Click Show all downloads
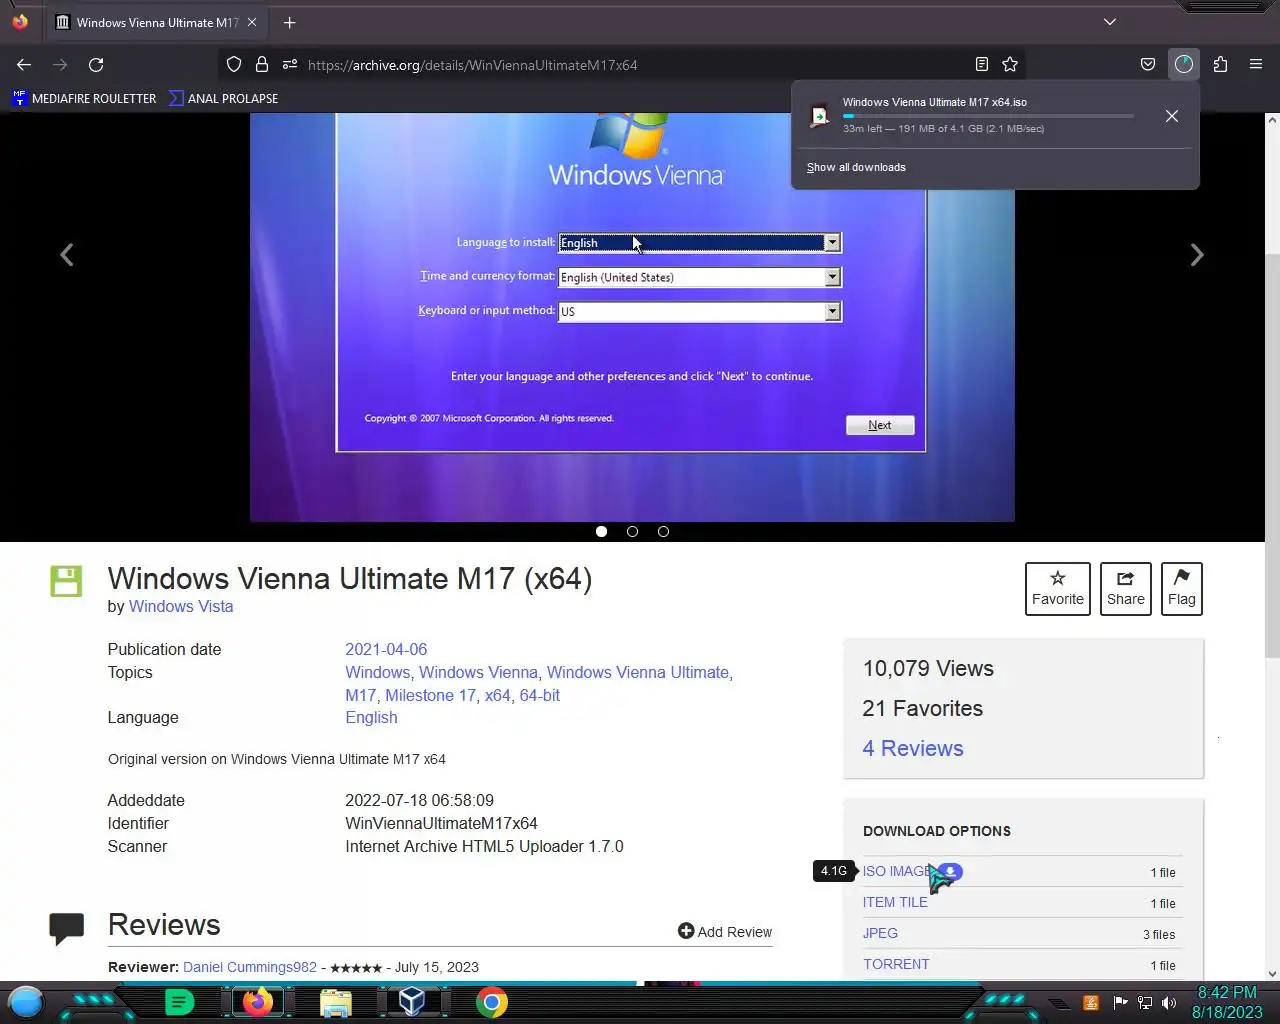This screenshot has width=1280, height=1024. click(x=856, y=167)
